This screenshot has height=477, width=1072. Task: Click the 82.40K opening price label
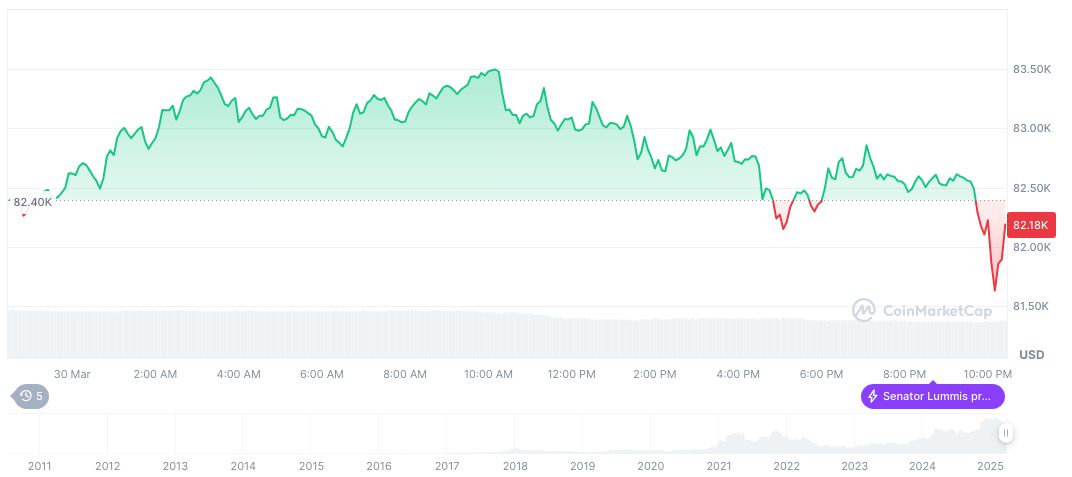33,202
